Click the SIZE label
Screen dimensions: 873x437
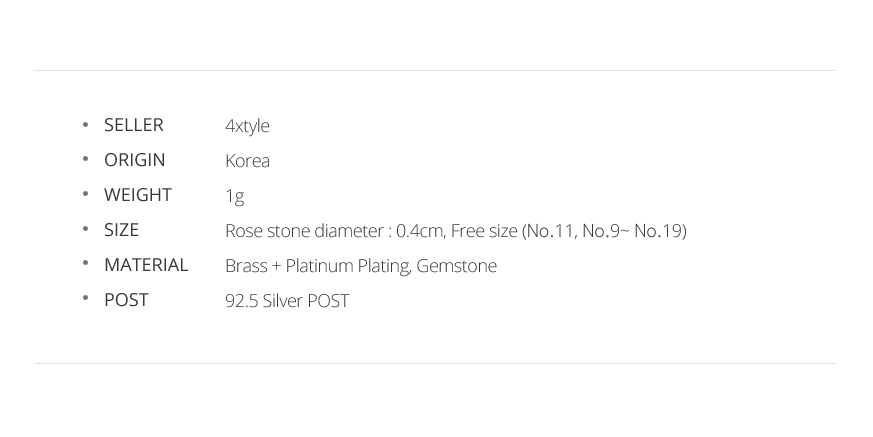tap(121, 230)
